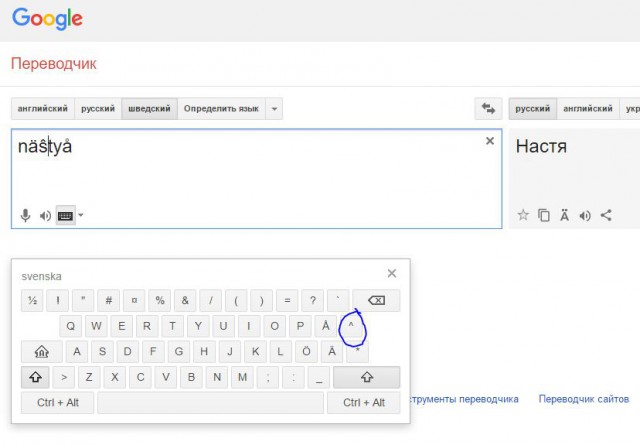
Task: Show transliteration with the Ä icon
Action: (x=564, y=215)
